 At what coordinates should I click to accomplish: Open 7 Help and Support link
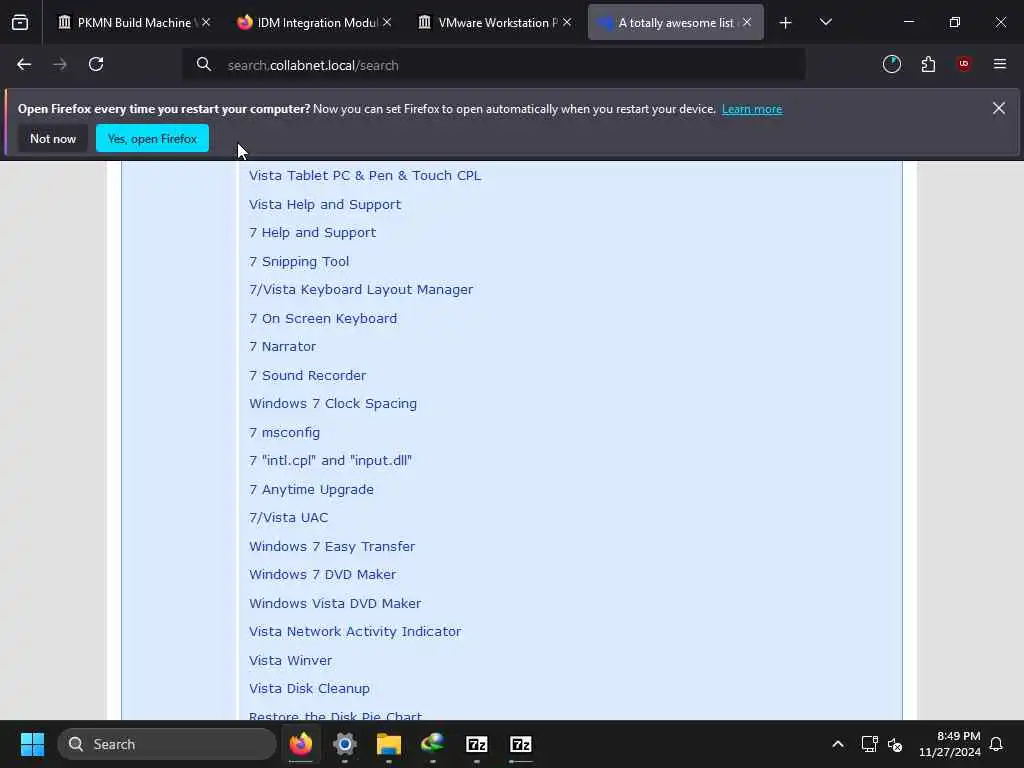(x=312, y=232)
